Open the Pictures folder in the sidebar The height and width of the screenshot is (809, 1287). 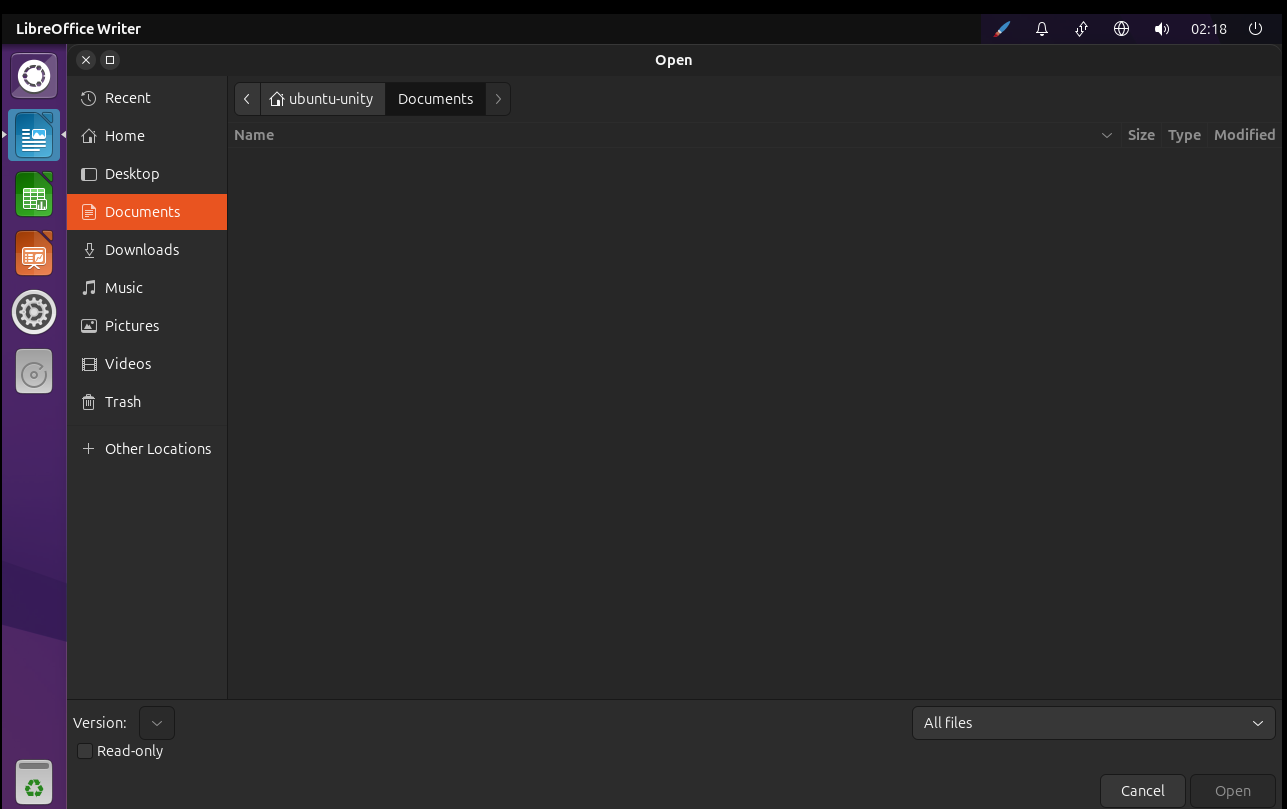(x=147, y=326)
